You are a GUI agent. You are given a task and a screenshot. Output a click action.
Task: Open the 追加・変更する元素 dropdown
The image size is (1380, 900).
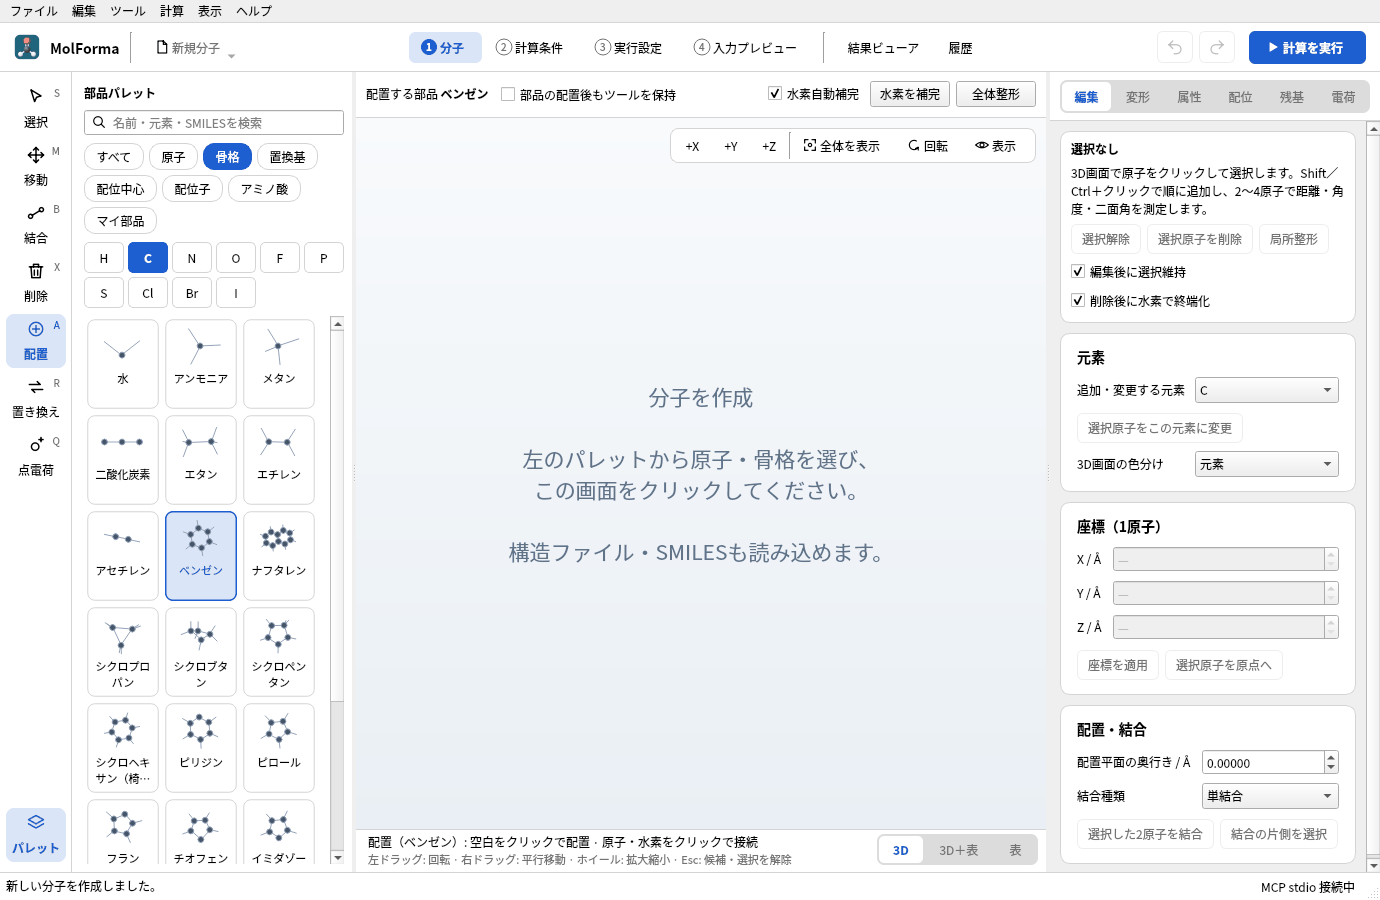click(1267, 390)
